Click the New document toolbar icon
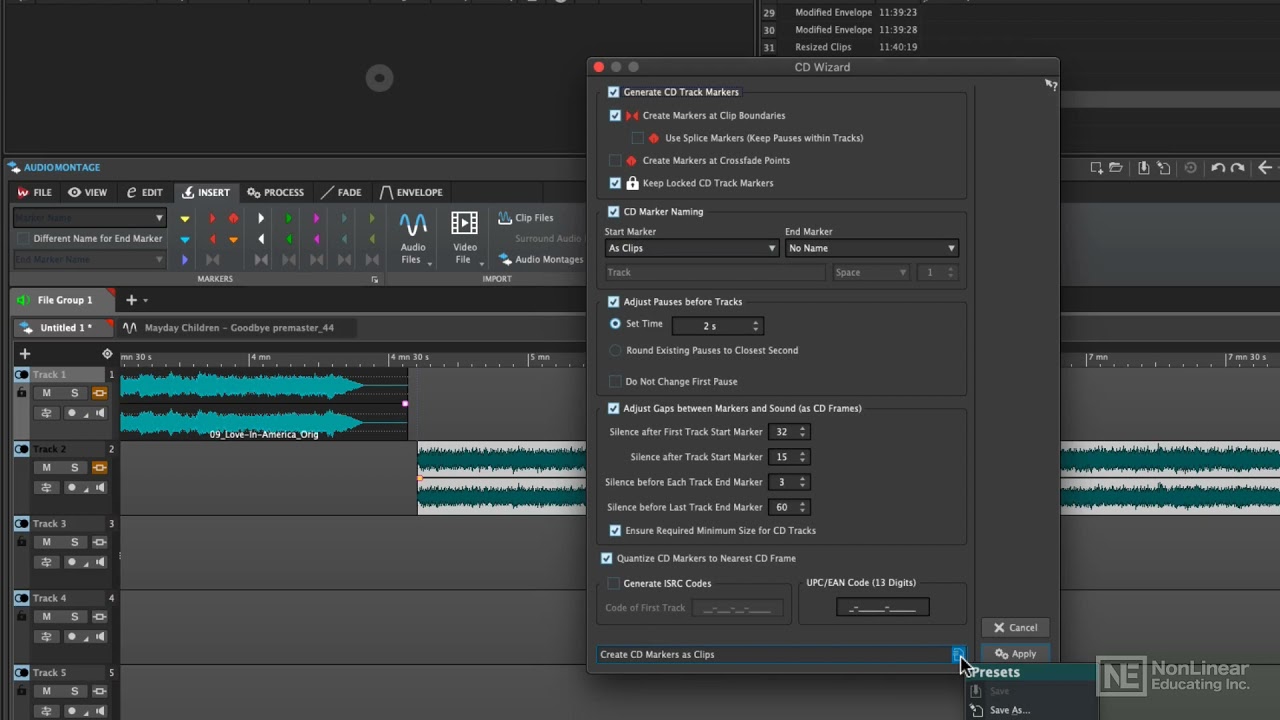This screenshot has width=1280, height=720. tap(1097, 168)
